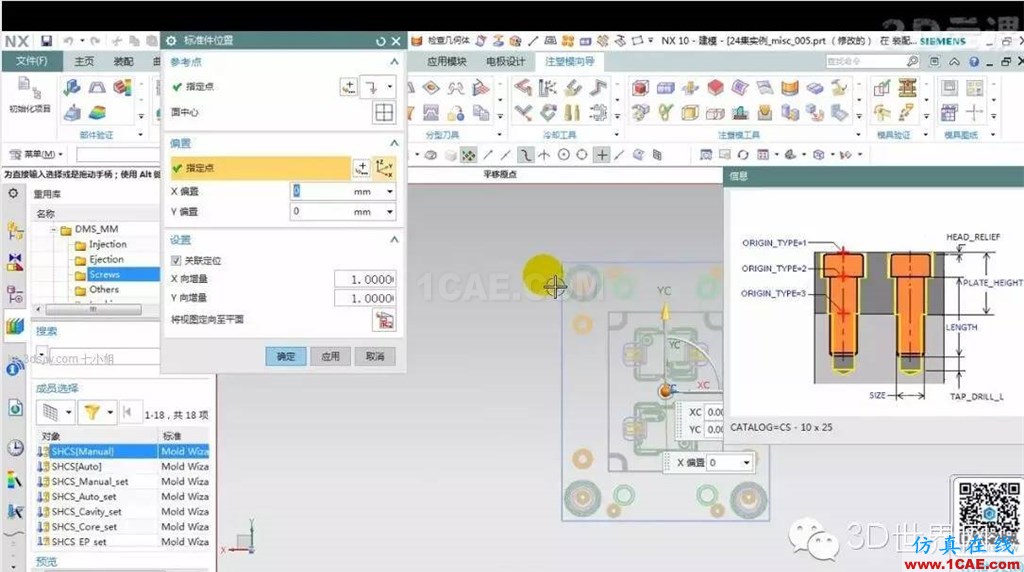Open the X 偏置 mm unit dropdown
The width and height of the screenshot is (1024, 572).
pos(390,191)
